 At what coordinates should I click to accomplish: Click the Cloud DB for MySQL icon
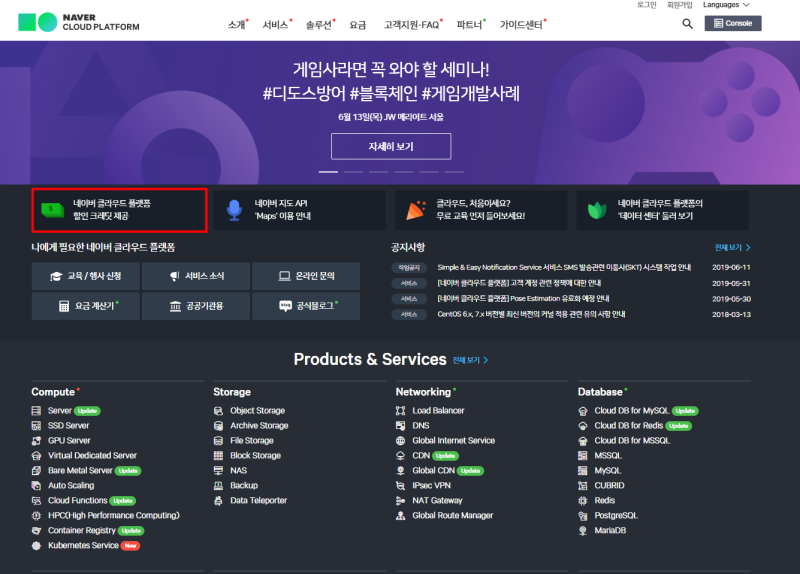[583, 411]
